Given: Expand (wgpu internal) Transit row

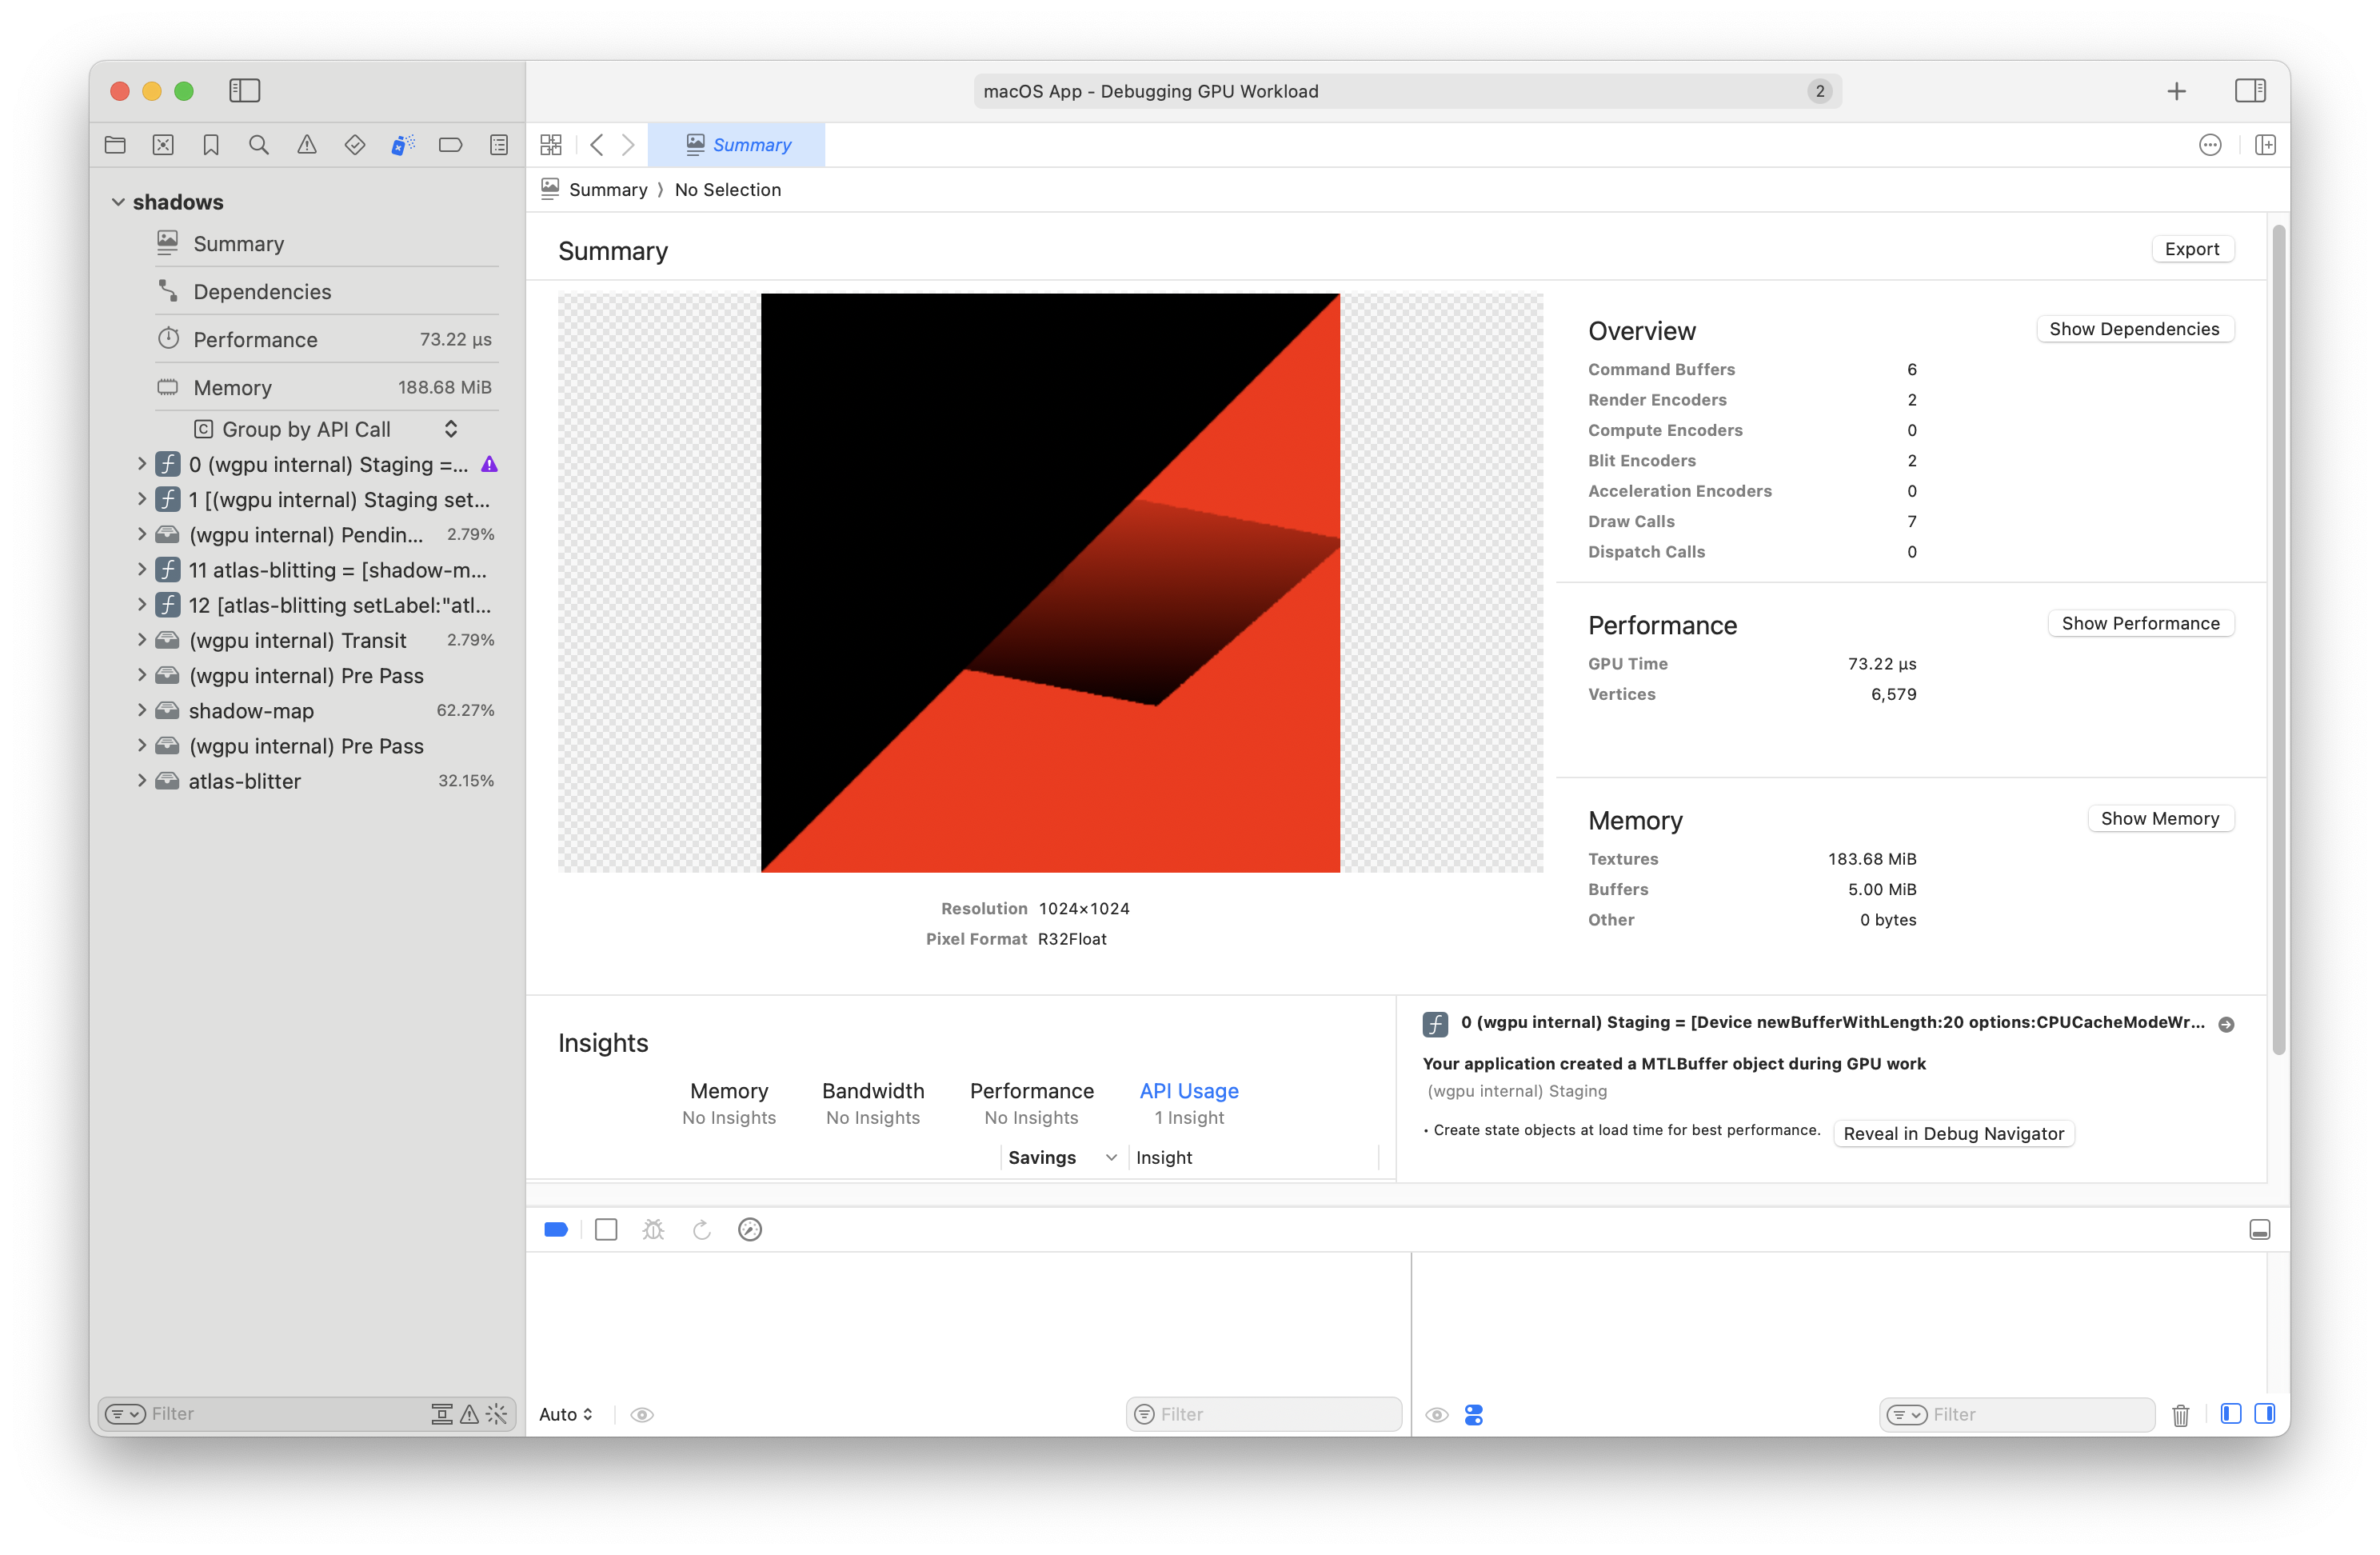Looking at the screenshot, I should coord(141,640).
